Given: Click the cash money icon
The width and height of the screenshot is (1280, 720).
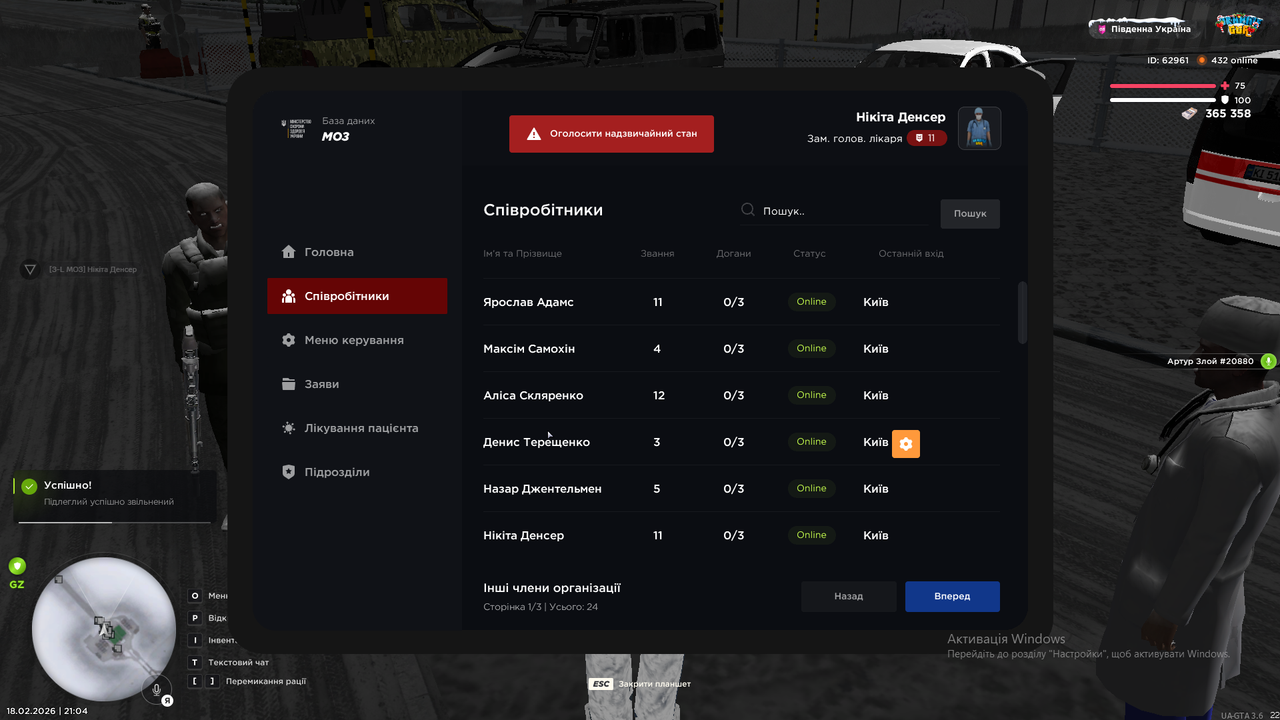Looking at the screenshot, I should (1189, 114).
